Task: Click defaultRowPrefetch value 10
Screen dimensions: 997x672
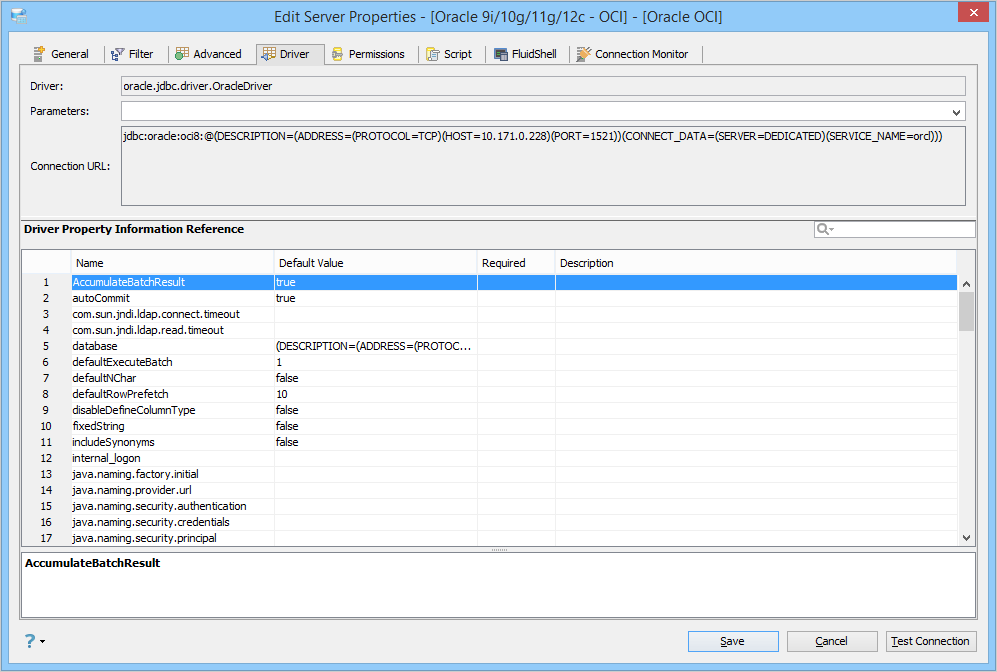Action: click(375, 394)
